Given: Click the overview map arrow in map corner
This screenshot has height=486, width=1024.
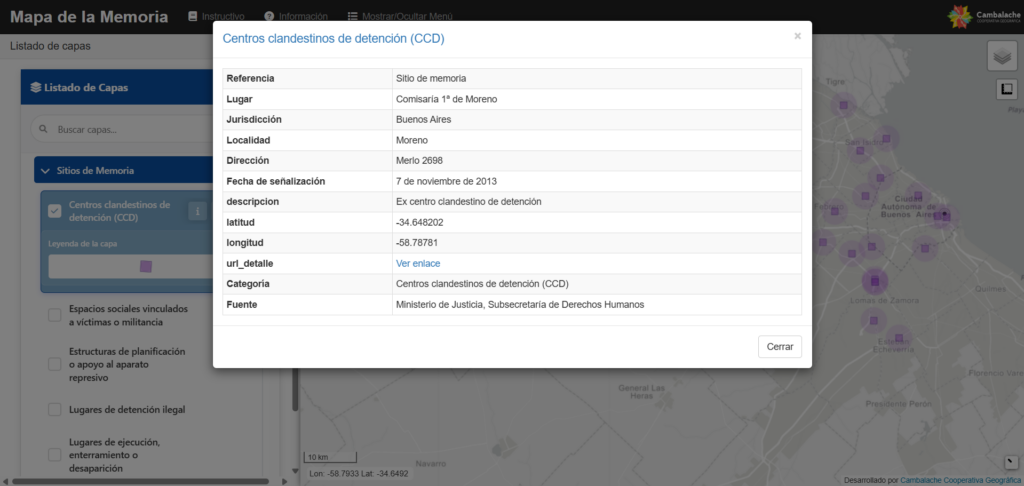Looking at the screenshot, I should [x=1011, y=462].
